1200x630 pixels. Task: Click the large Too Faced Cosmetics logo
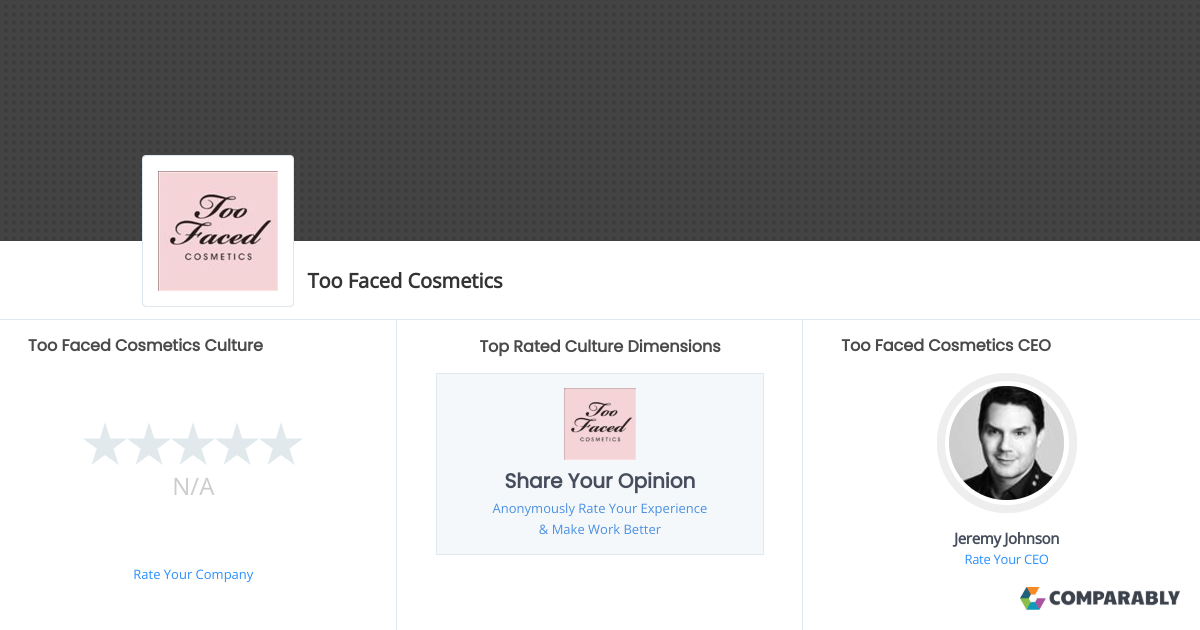[x=218, y=231]
